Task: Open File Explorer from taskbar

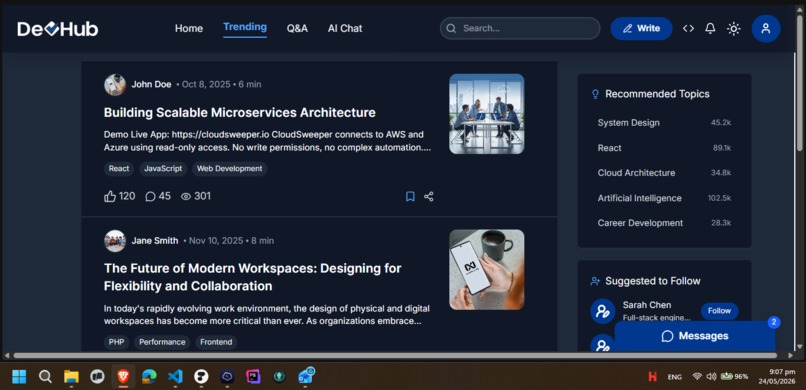Action: click(x=71, y=377)
